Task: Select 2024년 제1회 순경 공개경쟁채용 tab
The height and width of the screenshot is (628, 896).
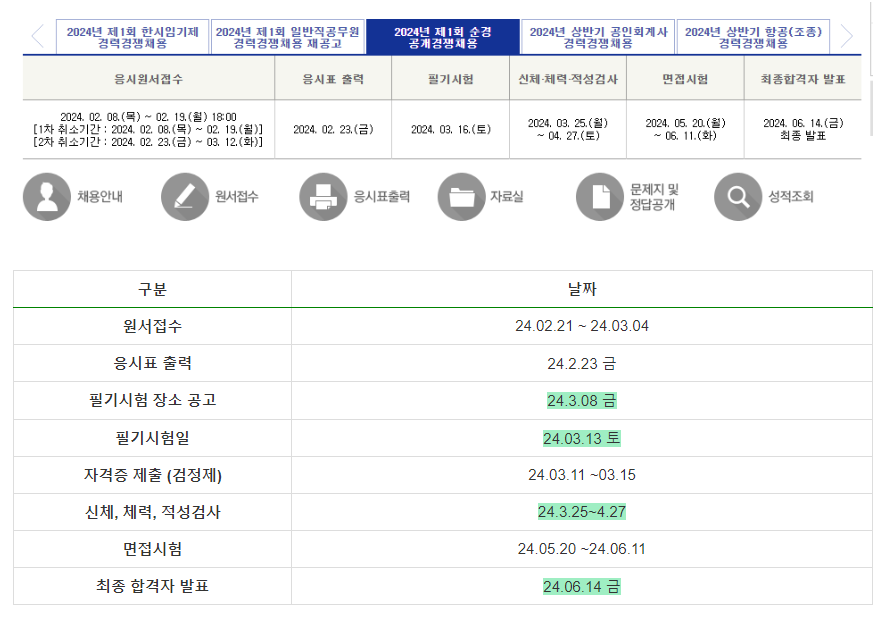Action: point(443,37)
